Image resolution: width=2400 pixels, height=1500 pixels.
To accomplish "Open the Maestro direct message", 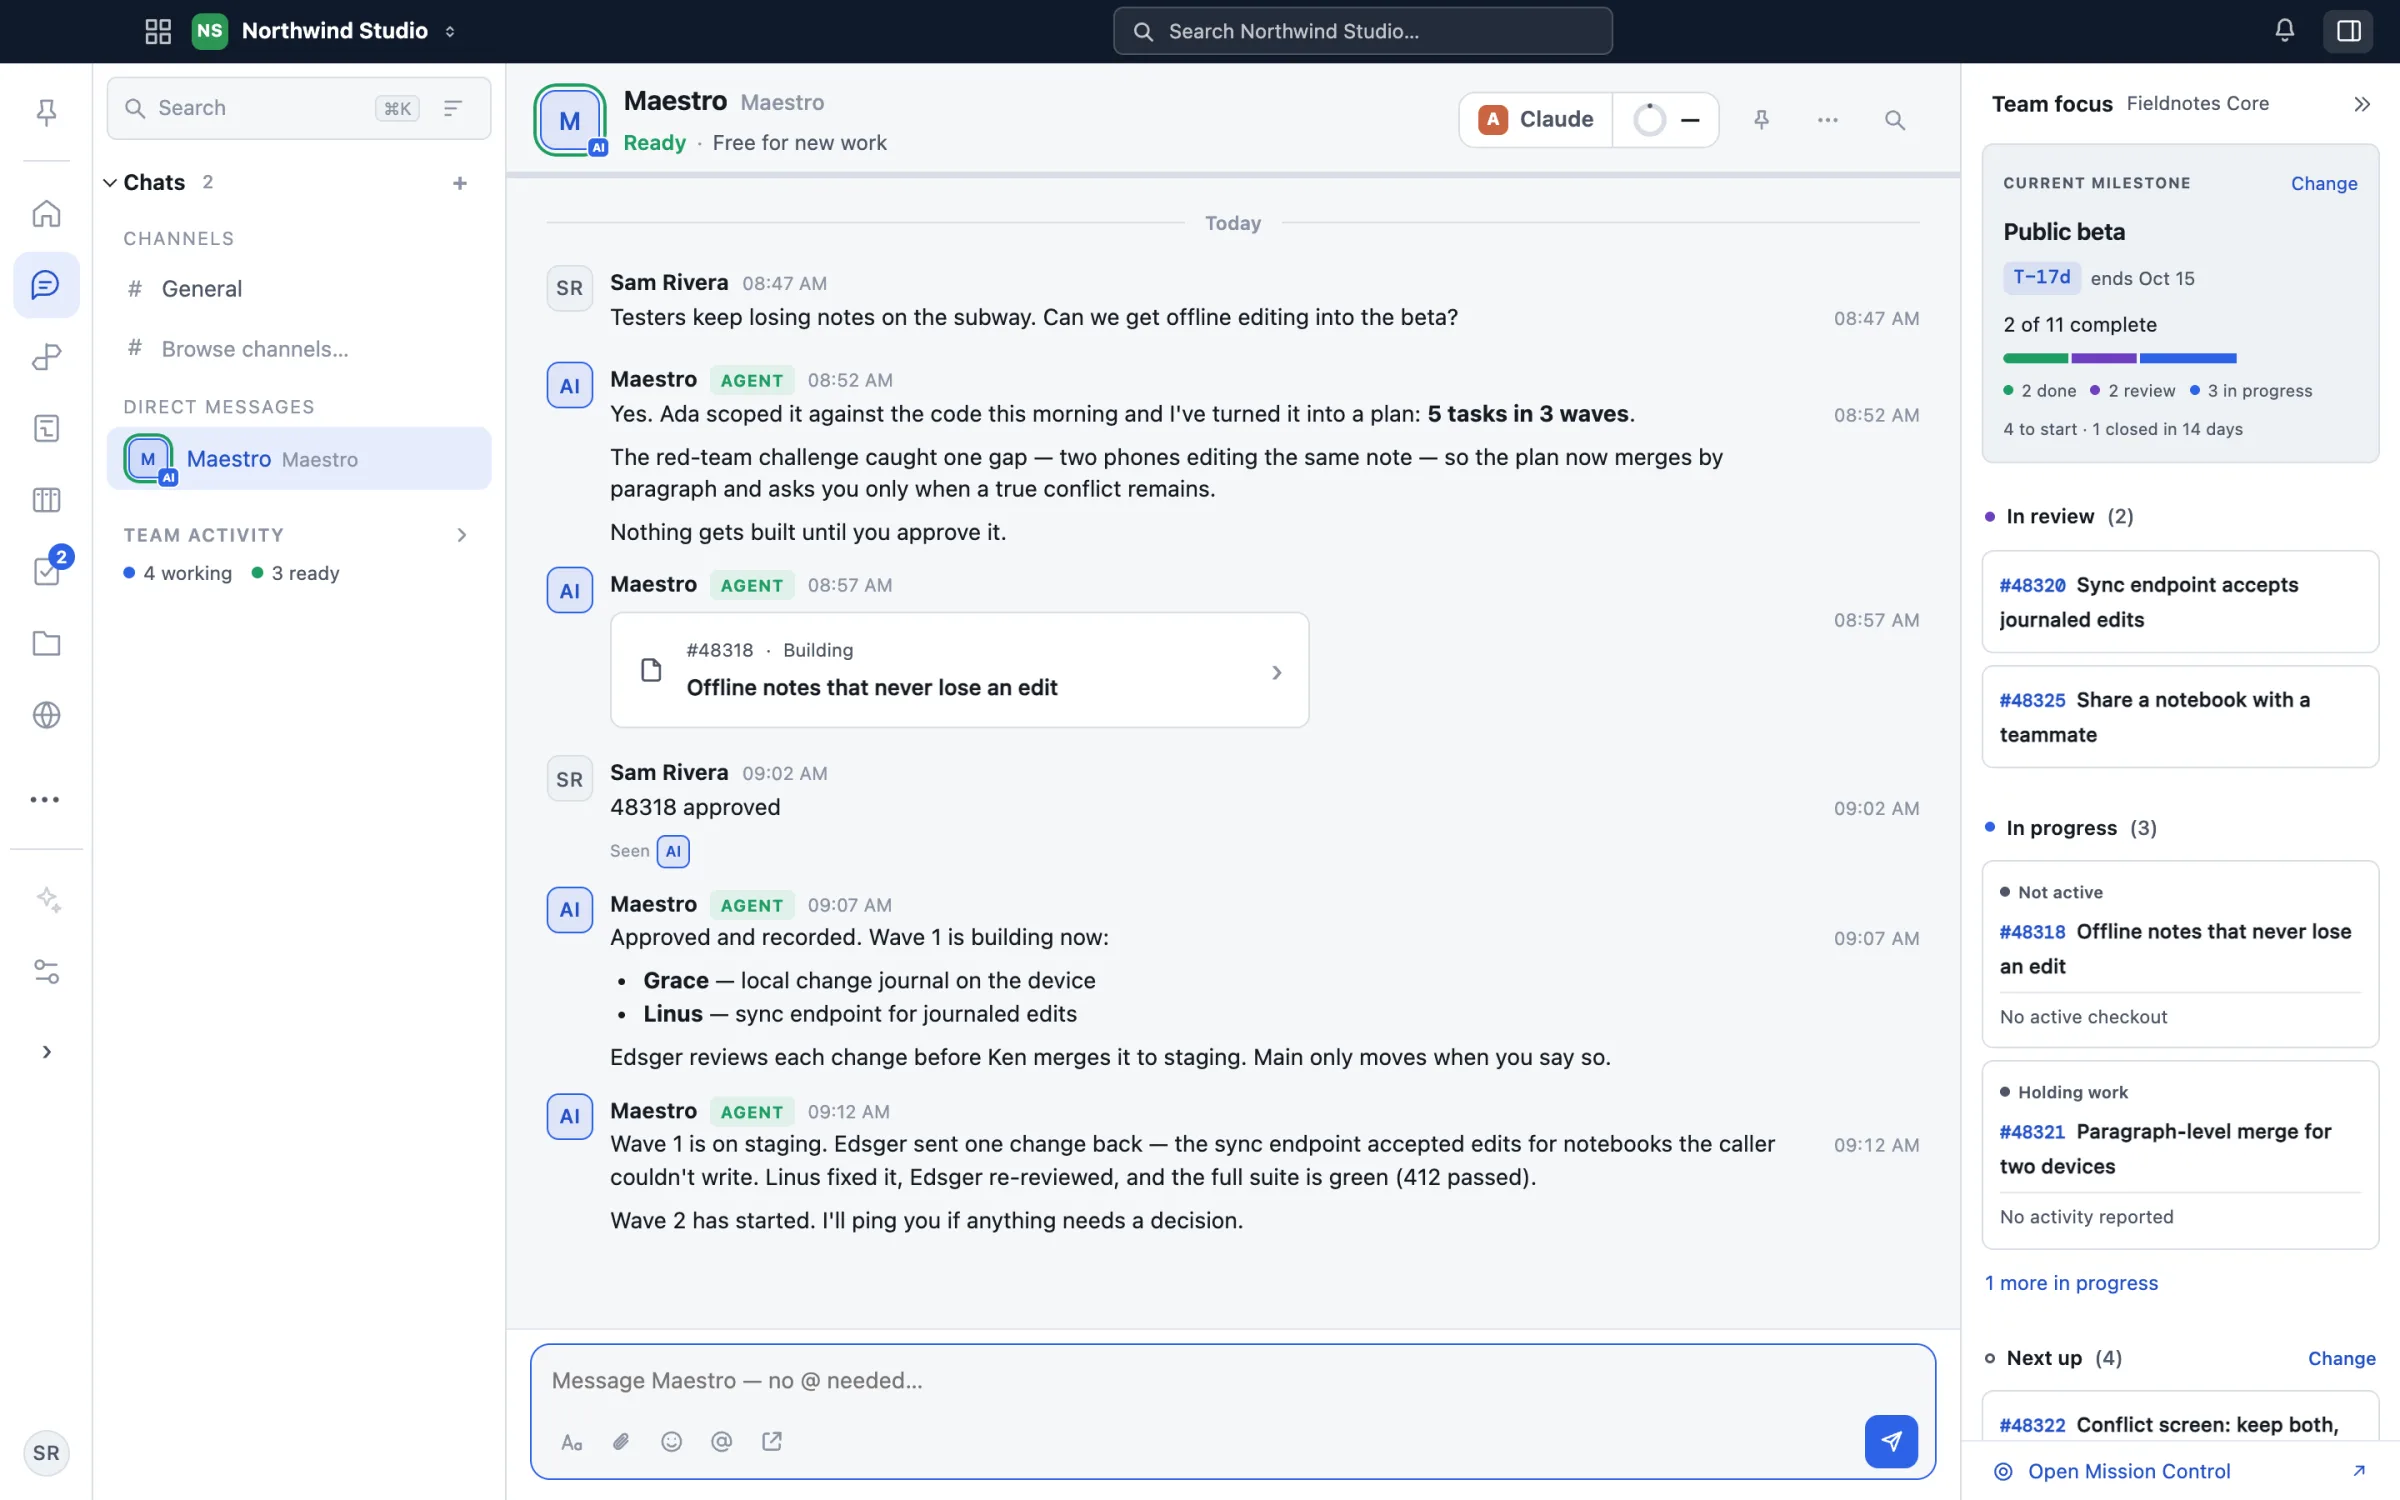I will (298, 459).
